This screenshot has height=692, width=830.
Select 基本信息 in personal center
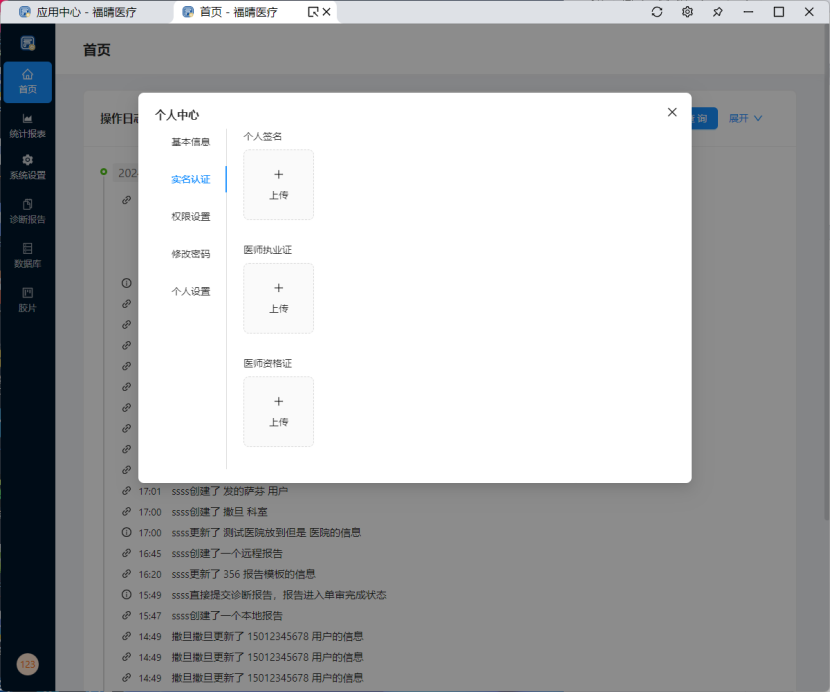point(190,141)
